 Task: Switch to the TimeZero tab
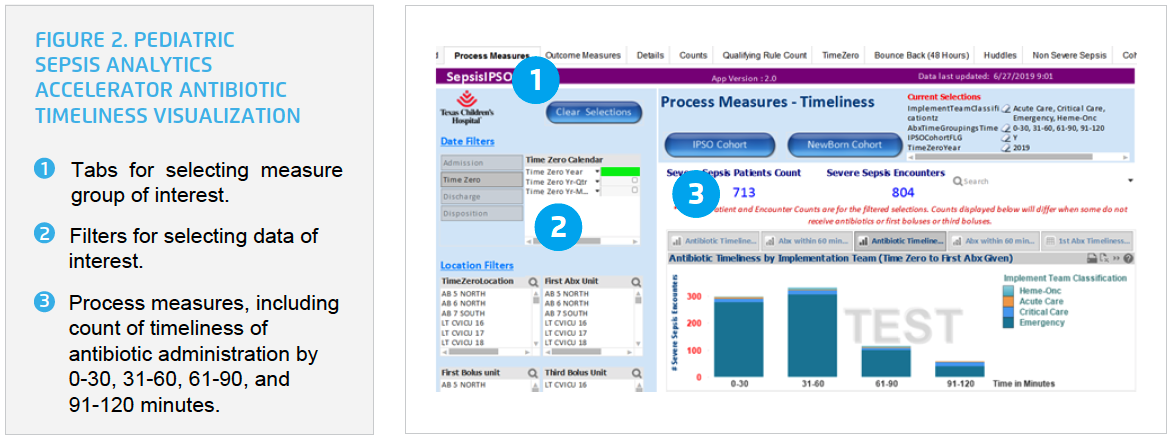click(x=841, y=55)
